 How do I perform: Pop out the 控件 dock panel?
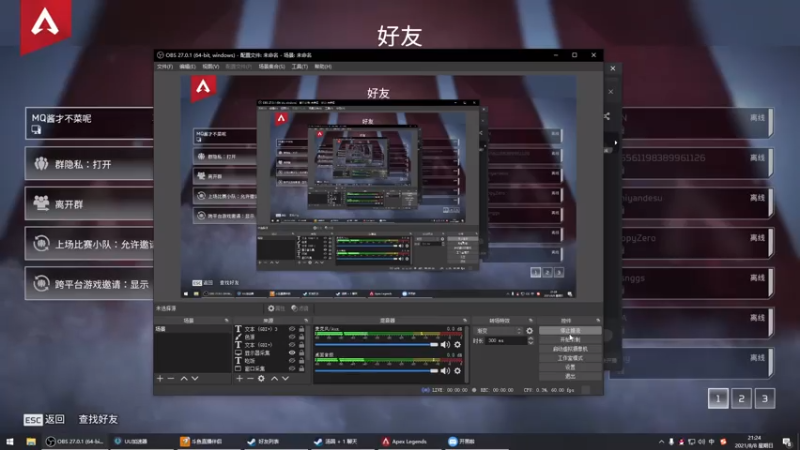tap(598, 320)
